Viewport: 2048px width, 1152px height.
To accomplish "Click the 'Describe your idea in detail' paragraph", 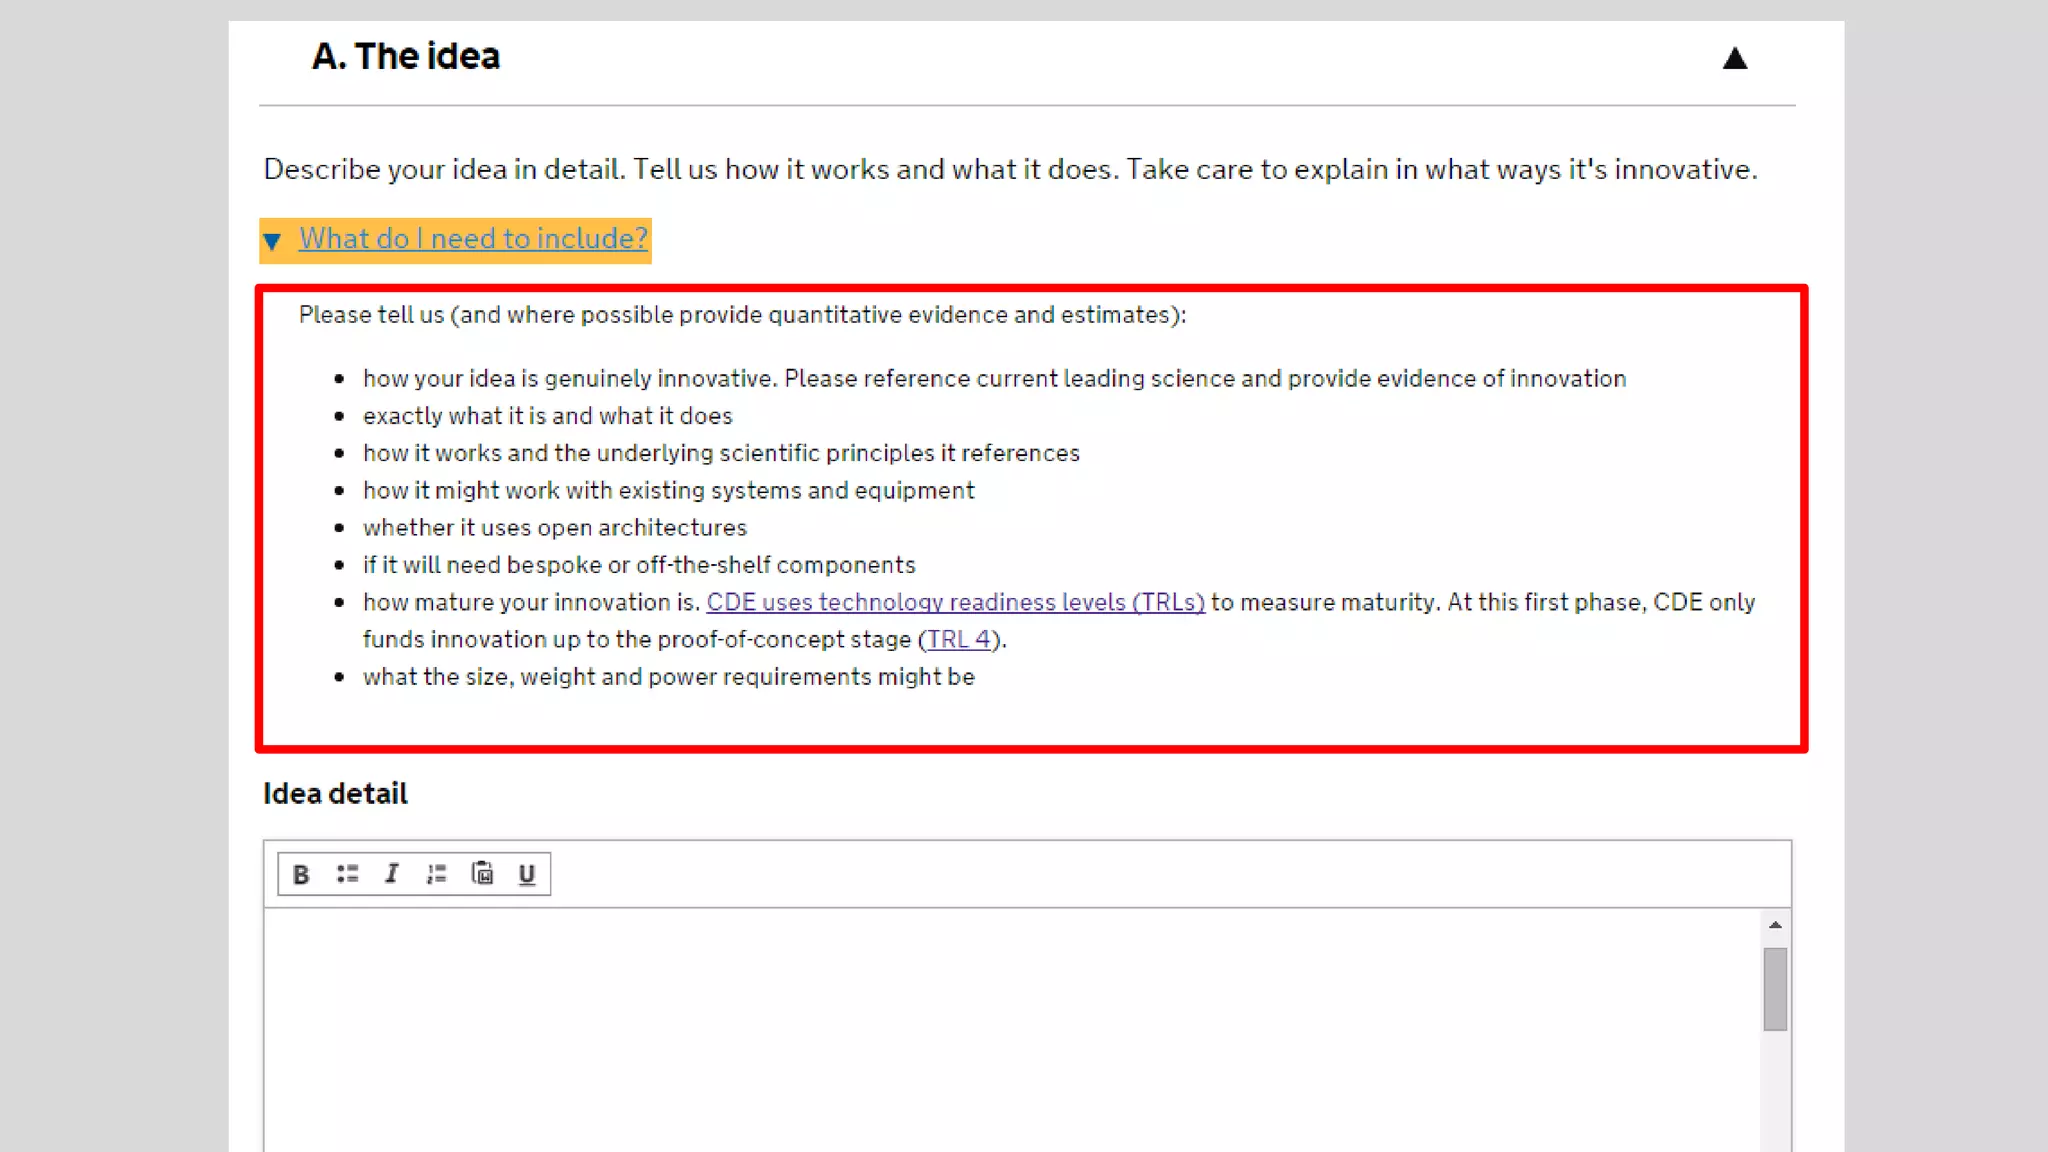I will tap(1010, 170).
